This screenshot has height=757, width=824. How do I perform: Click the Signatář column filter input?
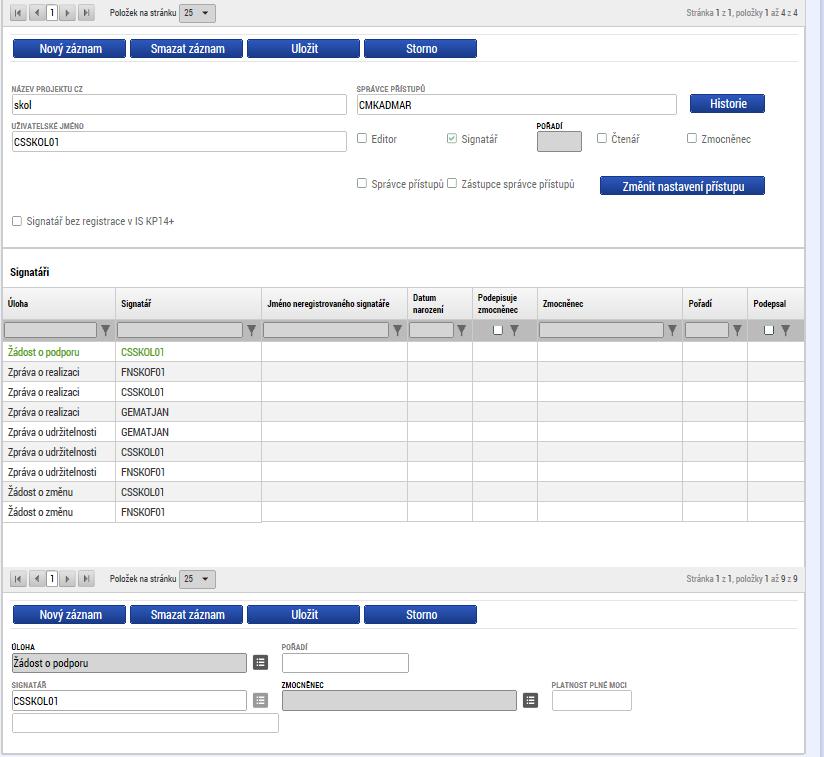(180, 330)
